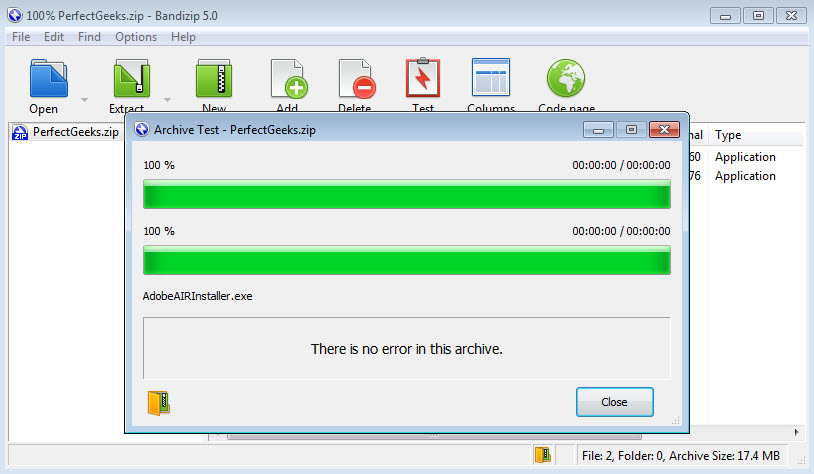Open the File menu
Screen dimensions: 814x474
click(x=21, y=37)
